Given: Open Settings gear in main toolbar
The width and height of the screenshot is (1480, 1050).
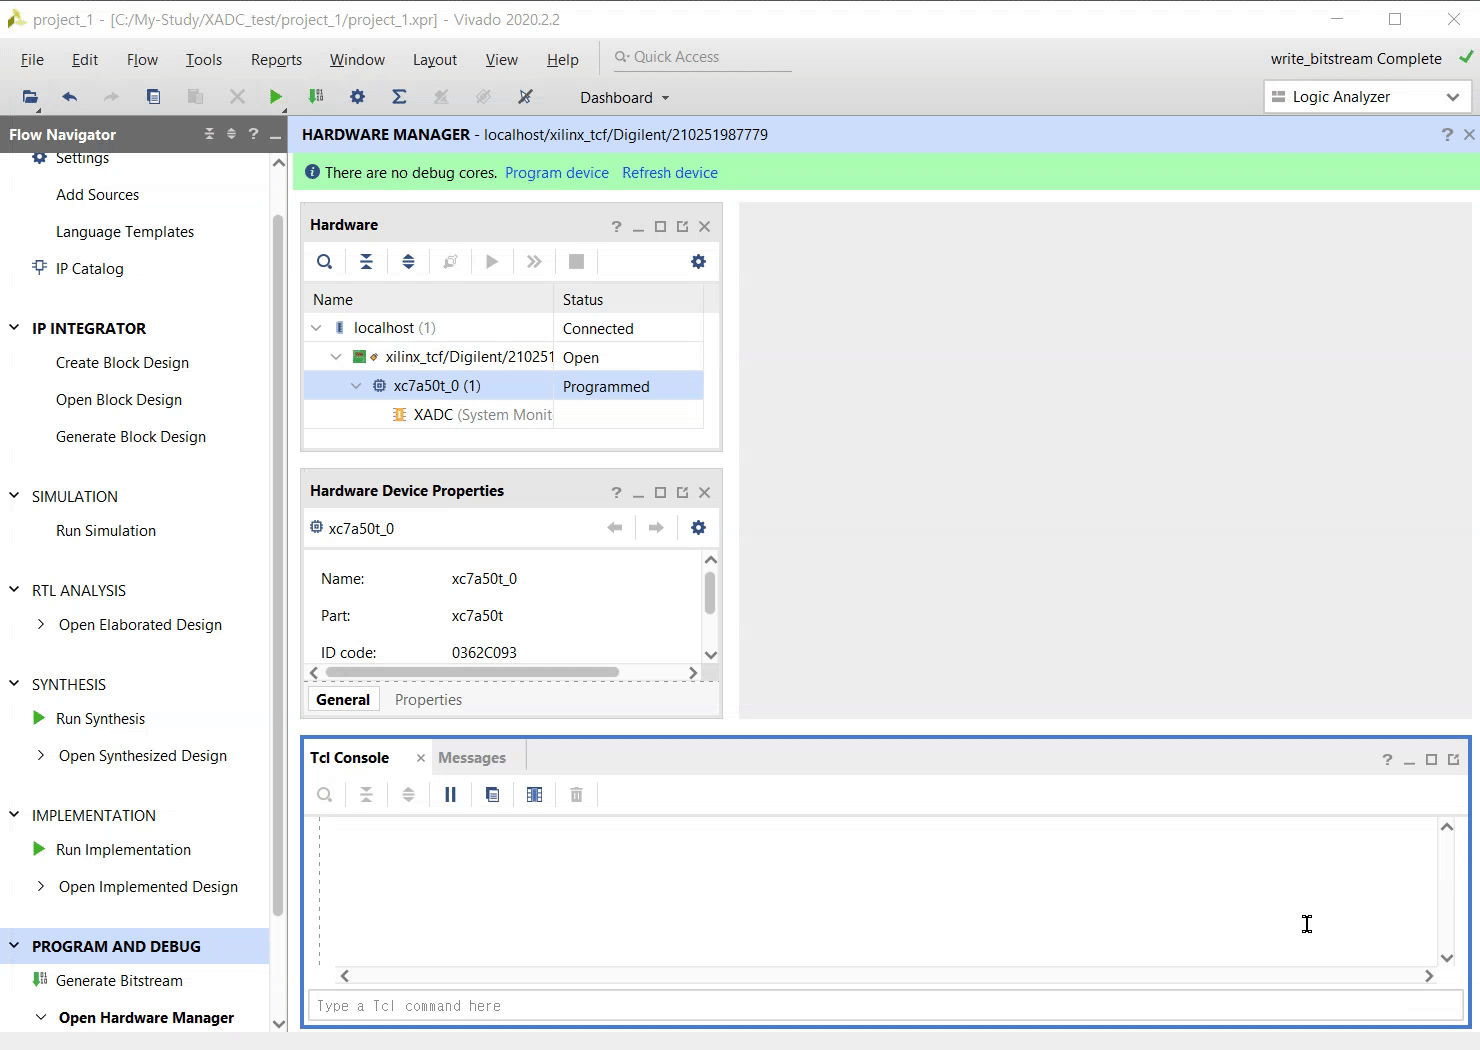Looking at the screenshot, I should click(x=357, y=97).
